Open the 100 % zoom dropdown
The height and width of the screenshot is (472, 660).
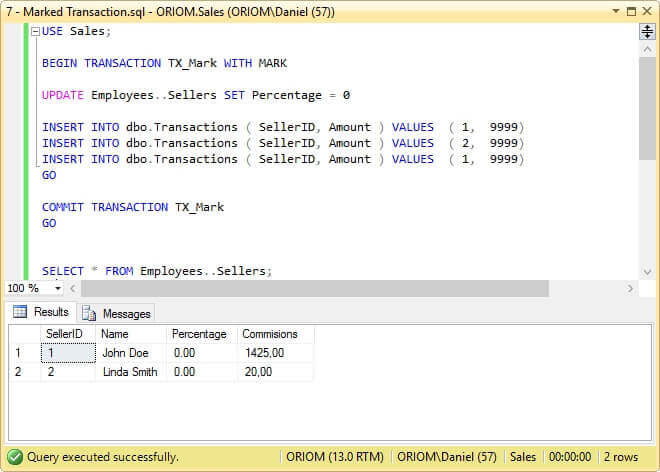[x=58, y=288]
